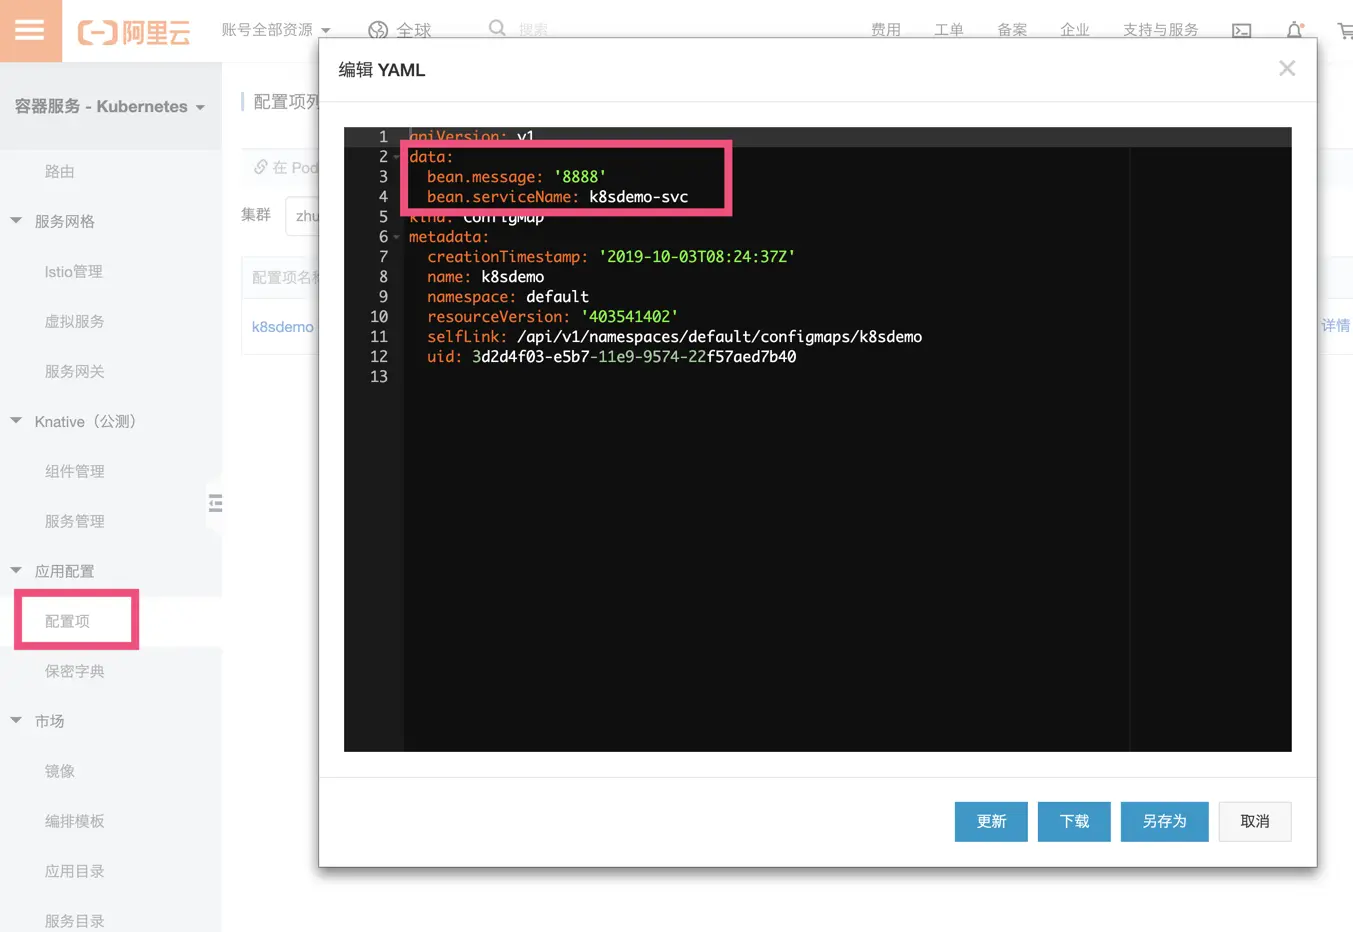This screenshot has width=1353, height=932.
Task: Open 服务管理 under Knative
Action: [x=75, y=521]
